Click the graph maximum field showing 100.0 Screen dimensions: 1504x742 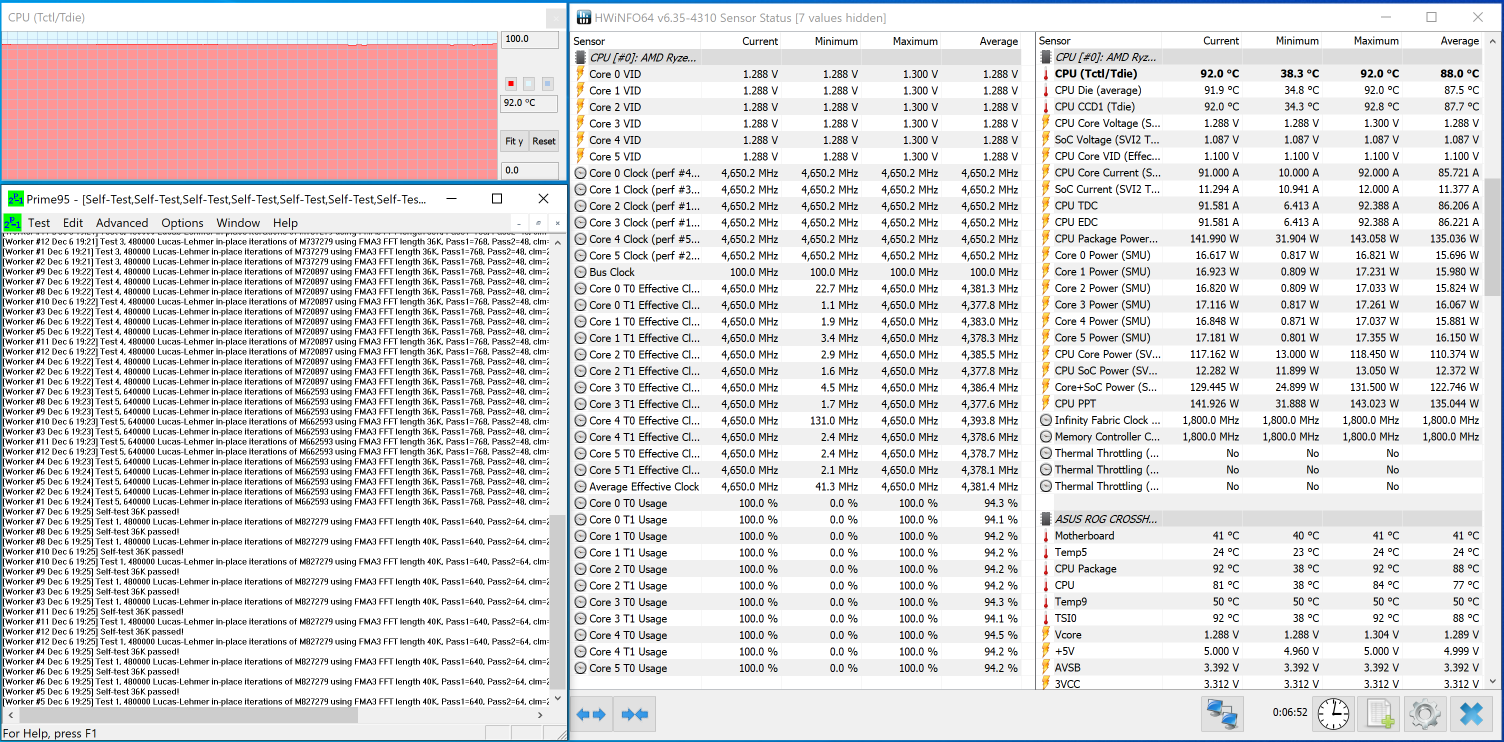[x=530, y=39]
